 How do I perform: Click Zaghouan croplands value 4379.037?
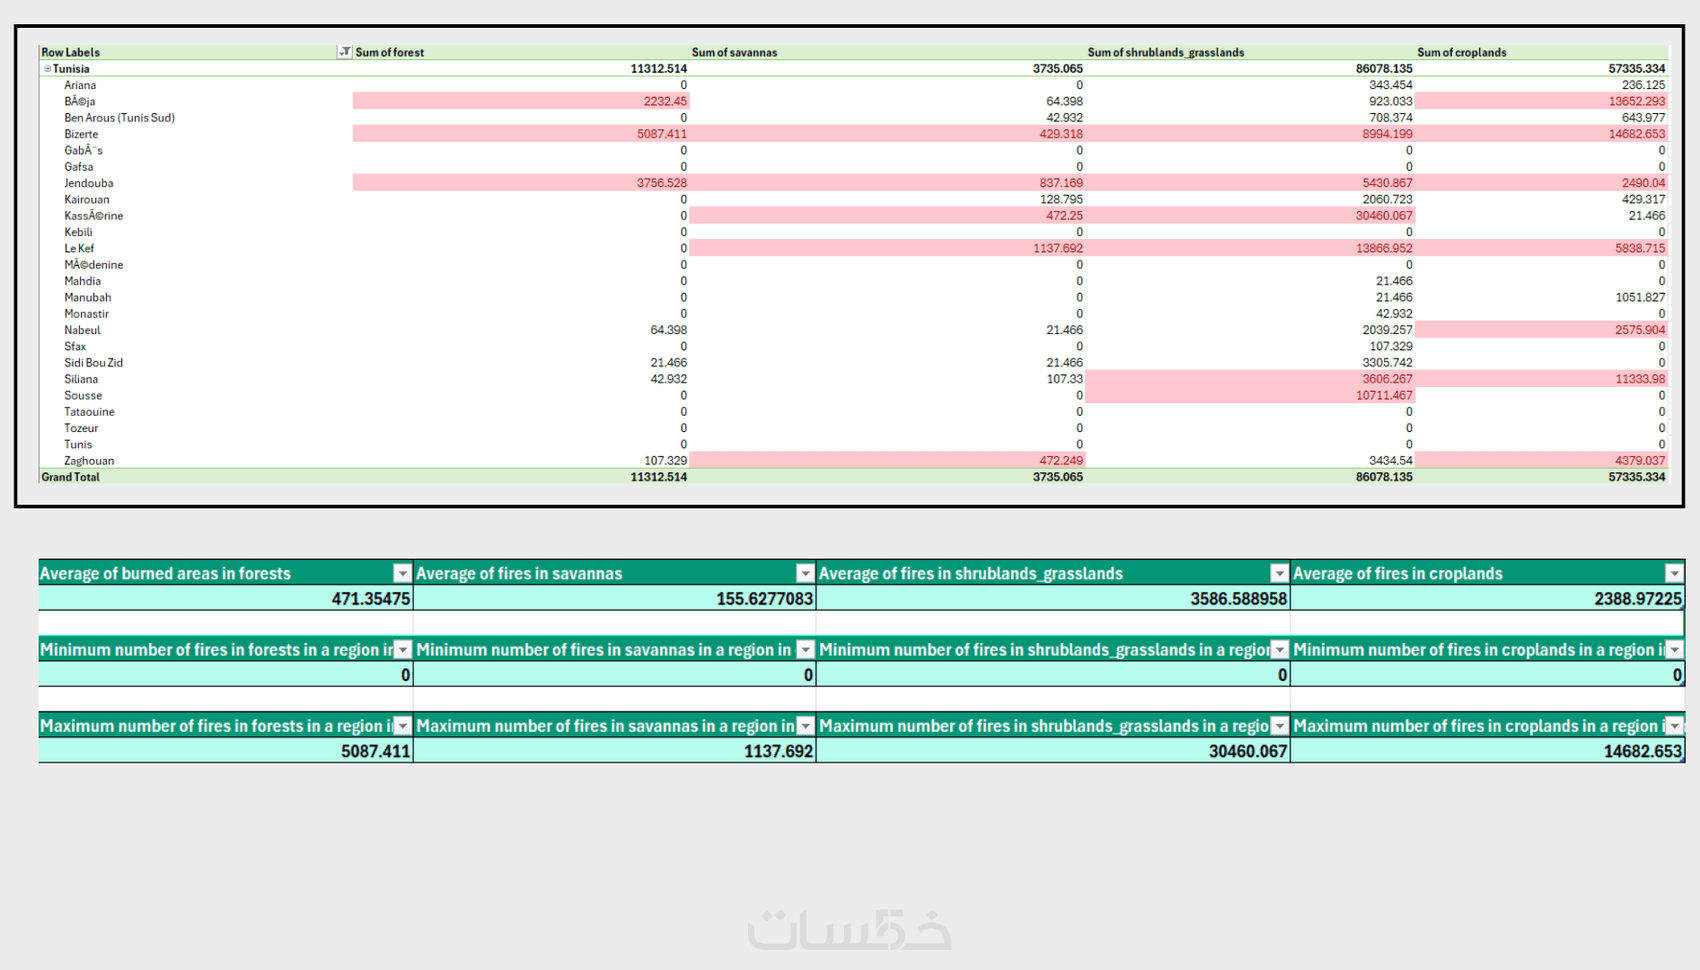pyautogui.click(x=1640, y=461)
